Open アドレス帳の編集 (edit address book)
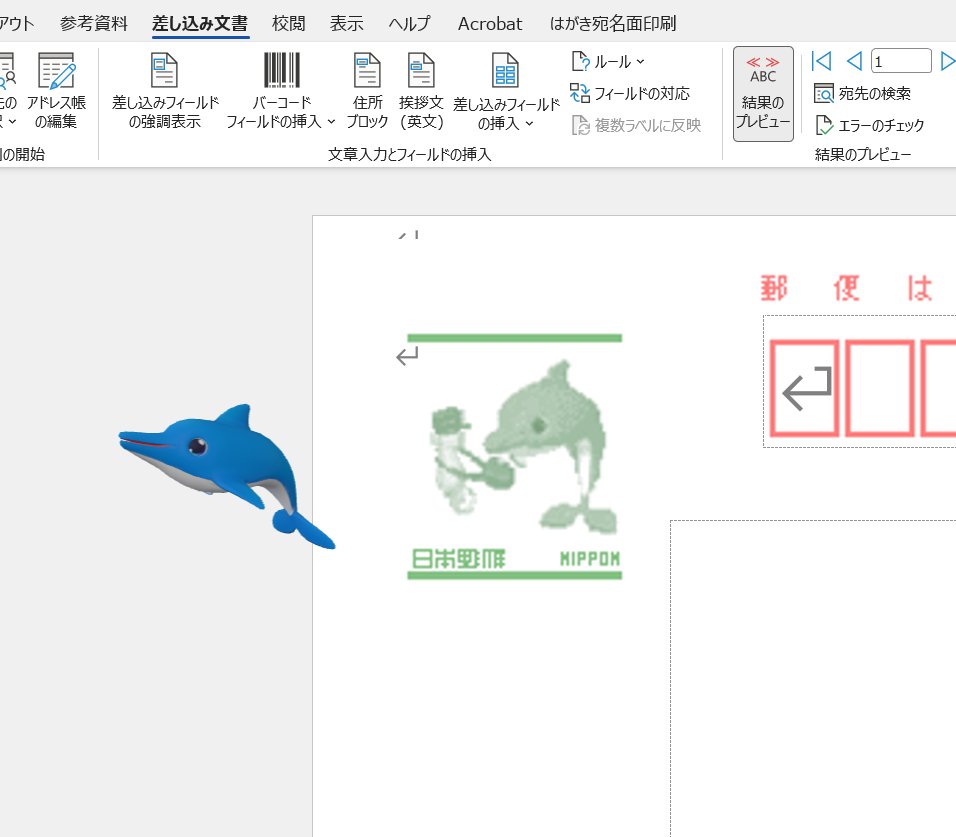Image resolution: width=956 pixels, height=837 pixels. (56, 90)
